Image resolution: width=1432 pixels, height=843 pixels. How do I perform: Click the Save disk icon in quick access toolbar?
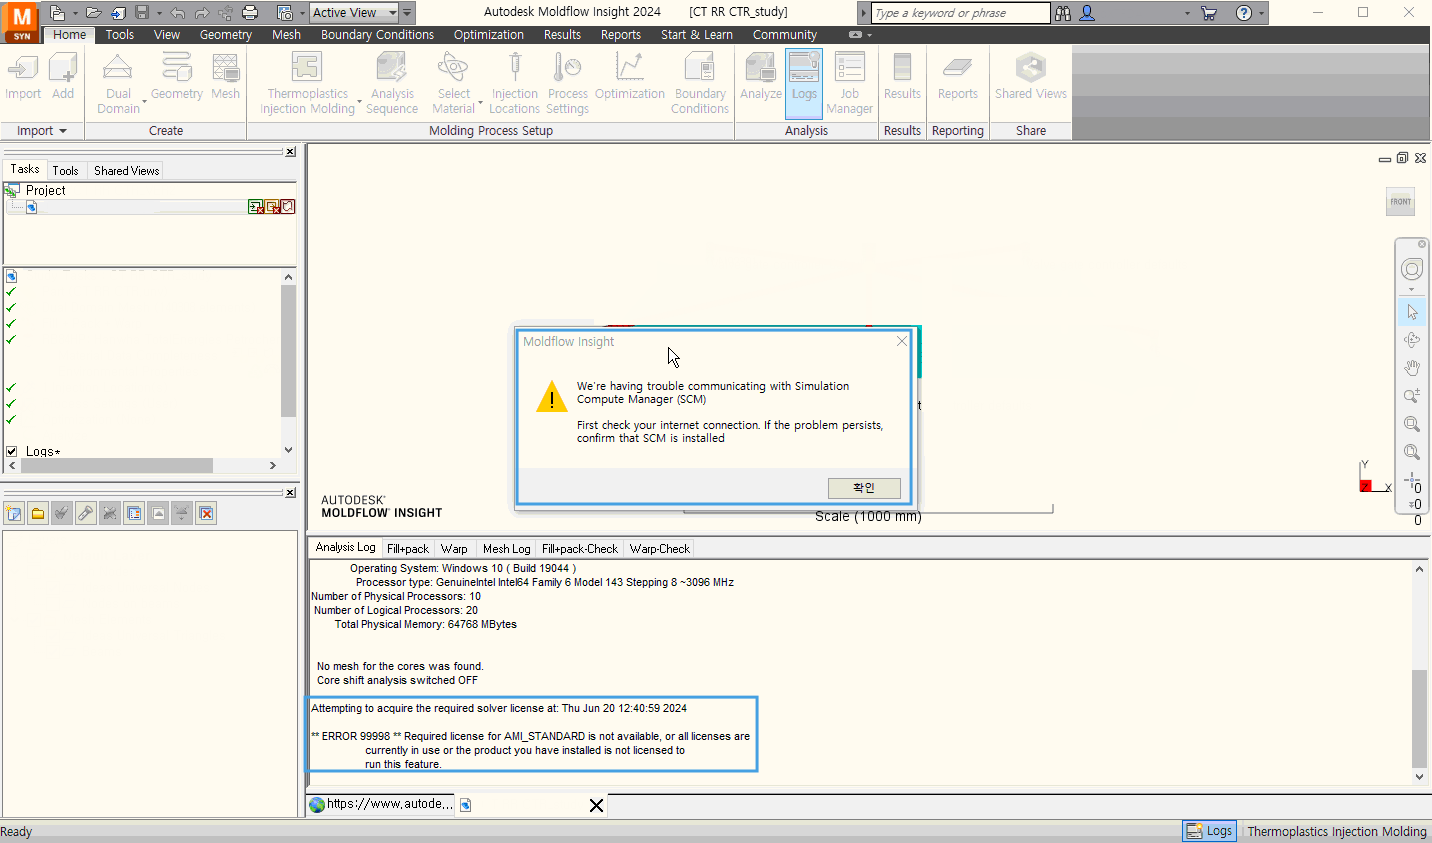point(142,13)
